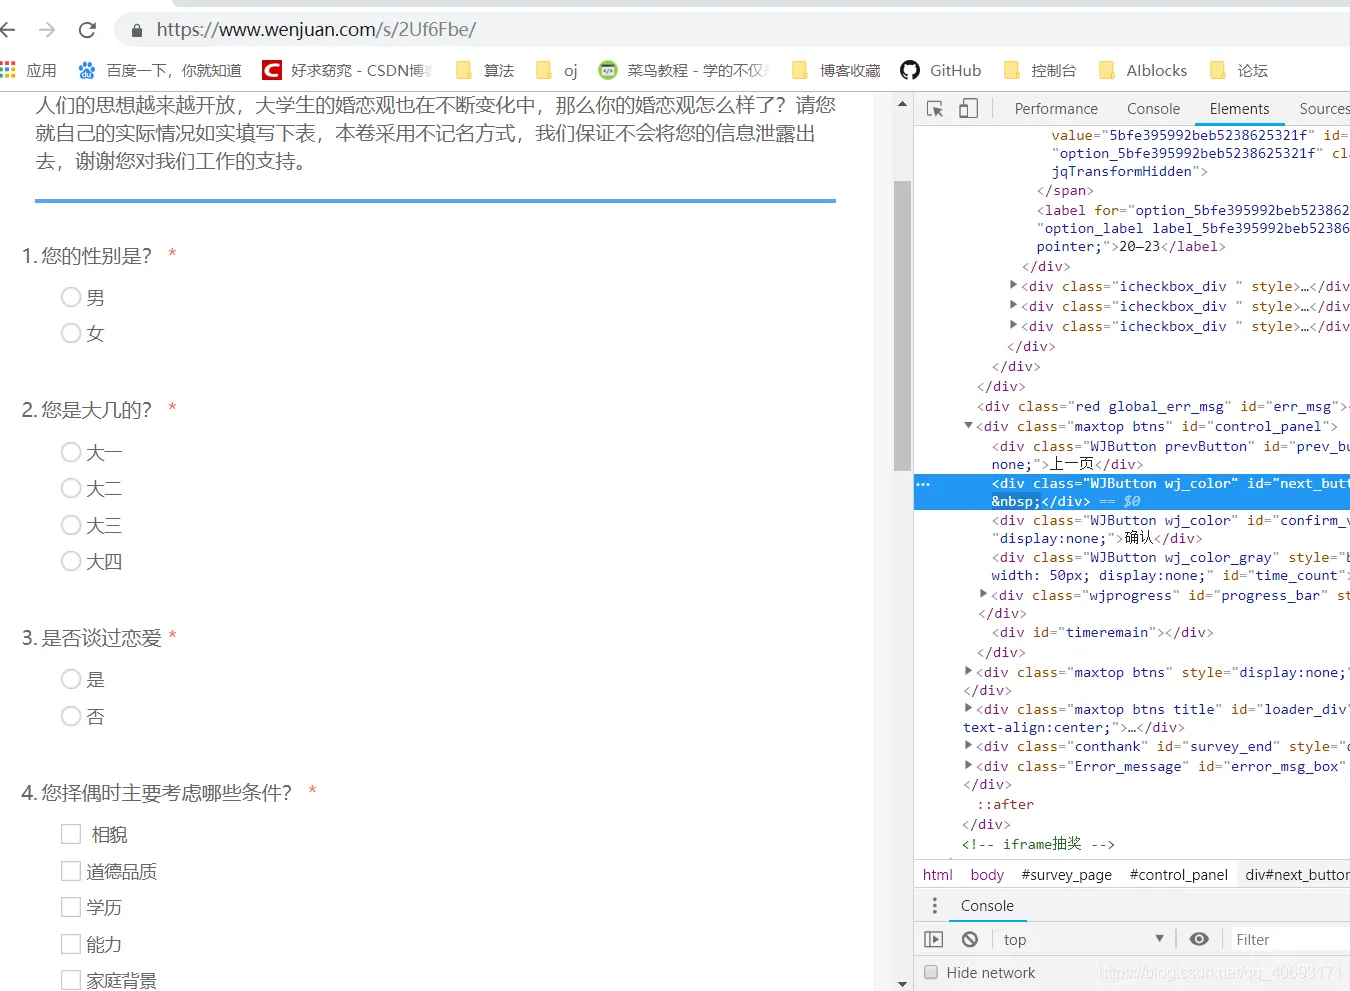Viewport: 1350px width, 991px height.
Task: Open the 菜鸟教程 bookmark
Action: 684,70
